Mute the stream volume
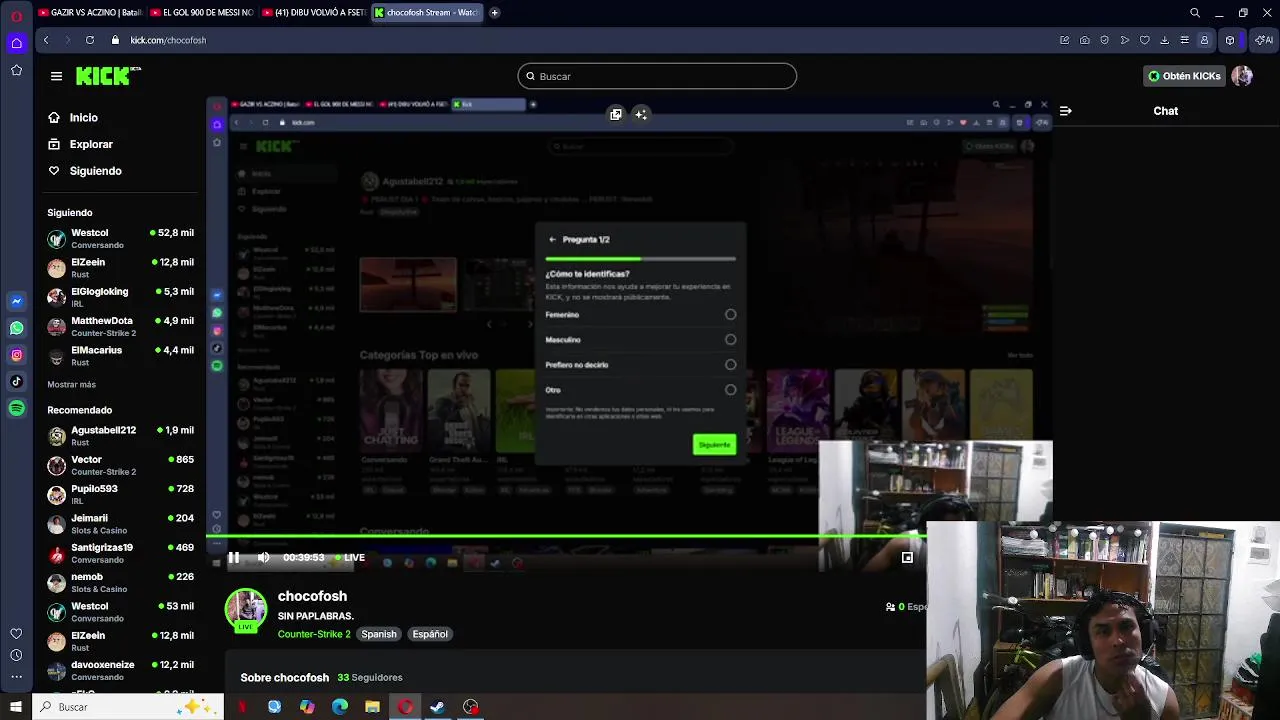 [x=263, y=558]
